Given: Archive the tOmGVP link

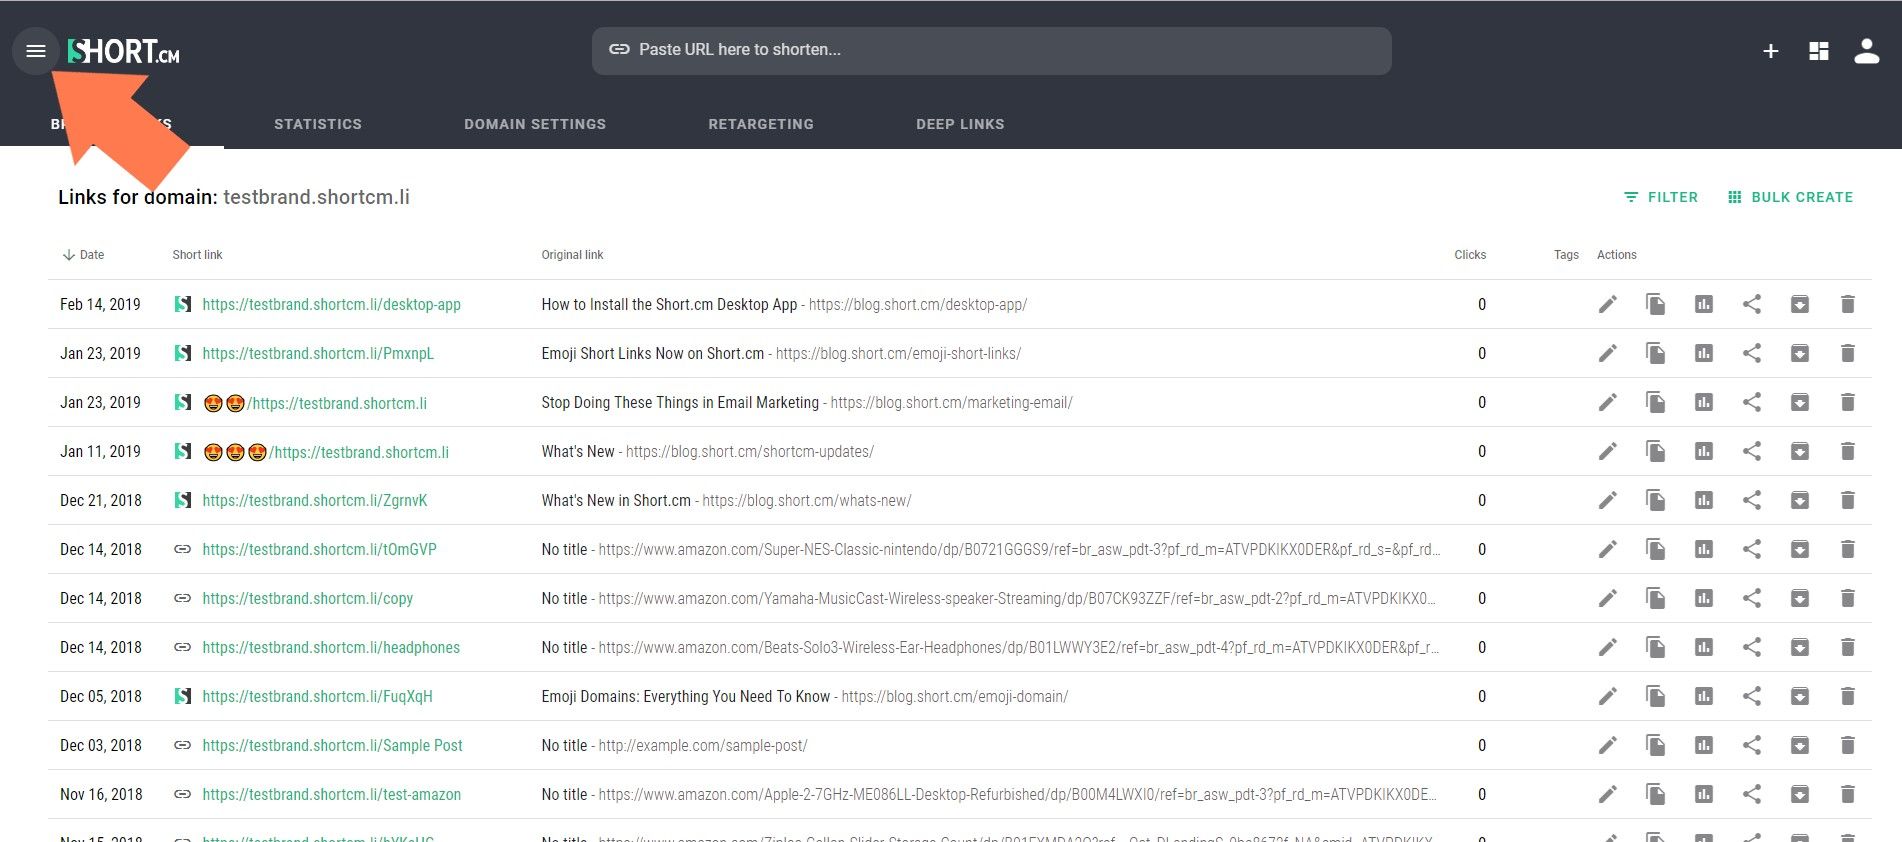Looking at the screenshot, I should coord(1799,549).
